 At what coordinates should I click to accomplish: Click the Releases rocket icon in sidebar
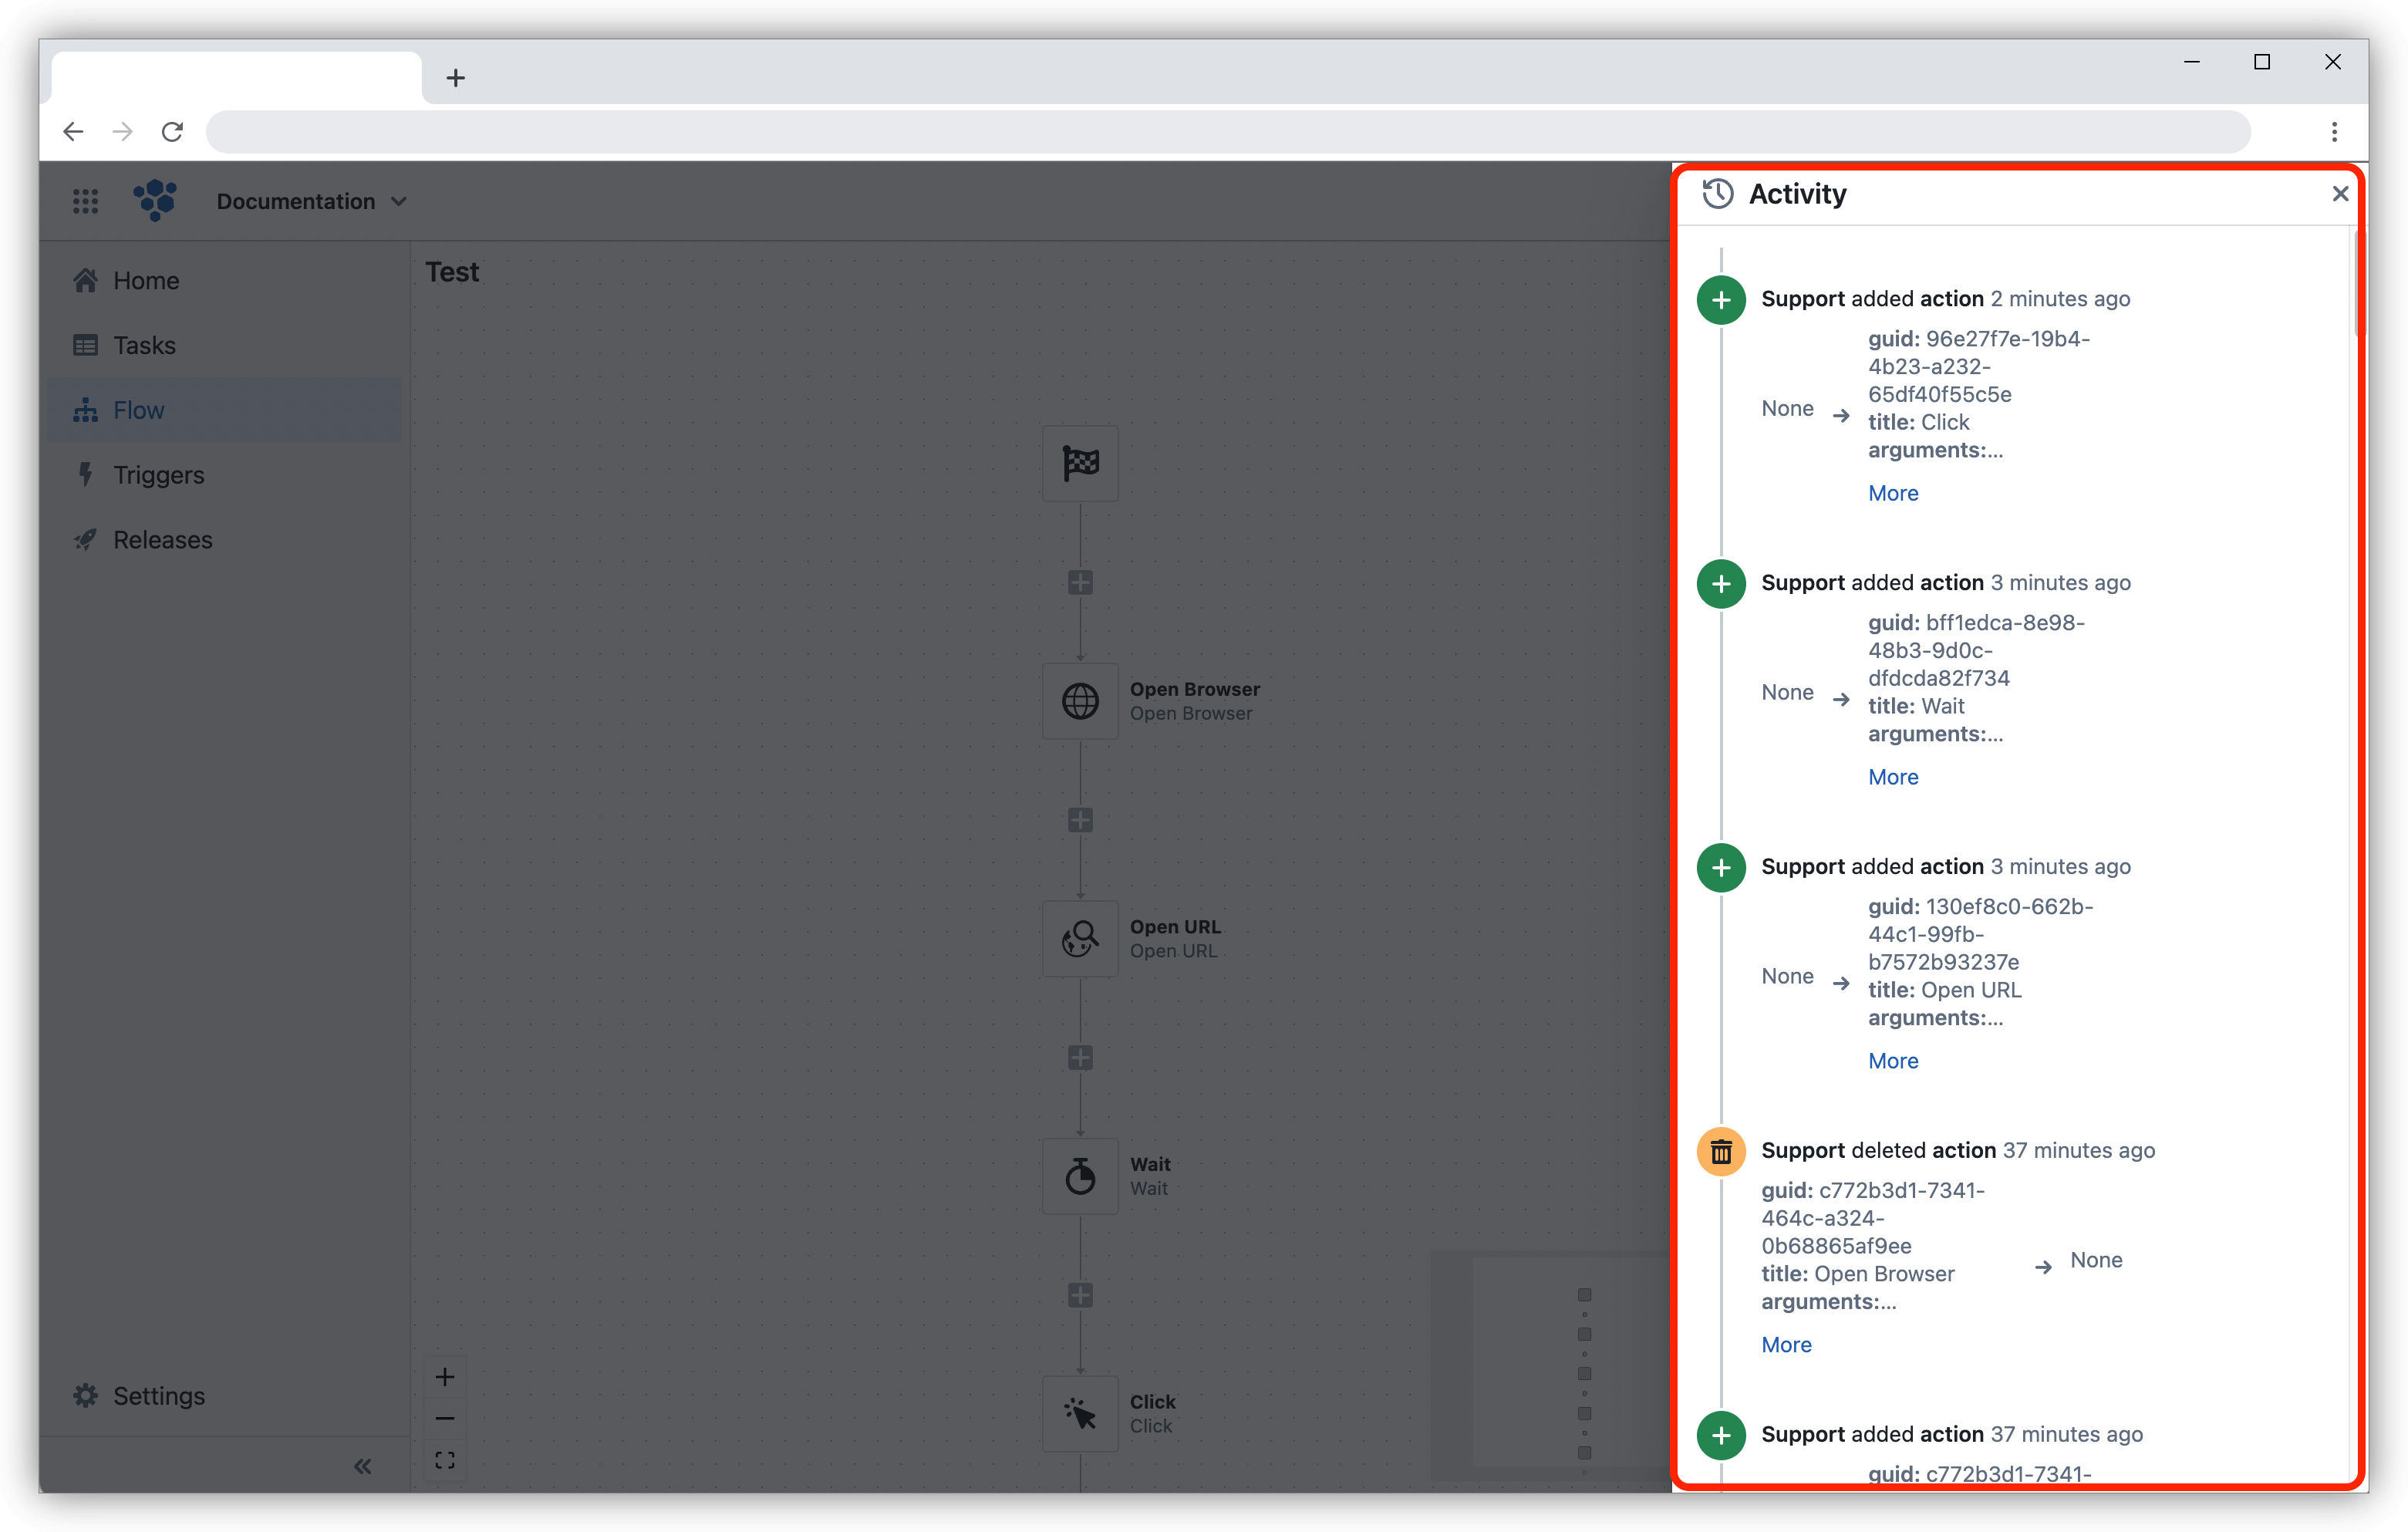[86, 538]
